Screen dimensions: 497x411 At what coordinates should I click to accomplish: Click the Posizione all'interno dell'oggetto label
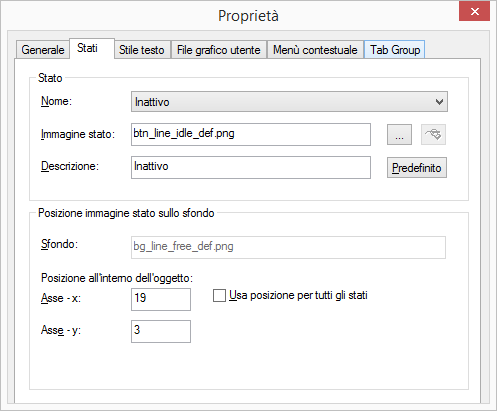click(x=117, y=278)
